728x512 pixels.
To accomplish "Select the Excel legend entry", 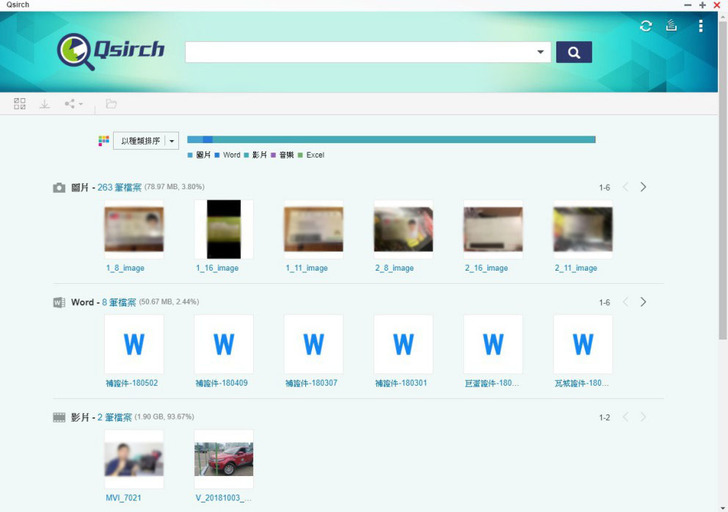I will click(x=311, y=155).
